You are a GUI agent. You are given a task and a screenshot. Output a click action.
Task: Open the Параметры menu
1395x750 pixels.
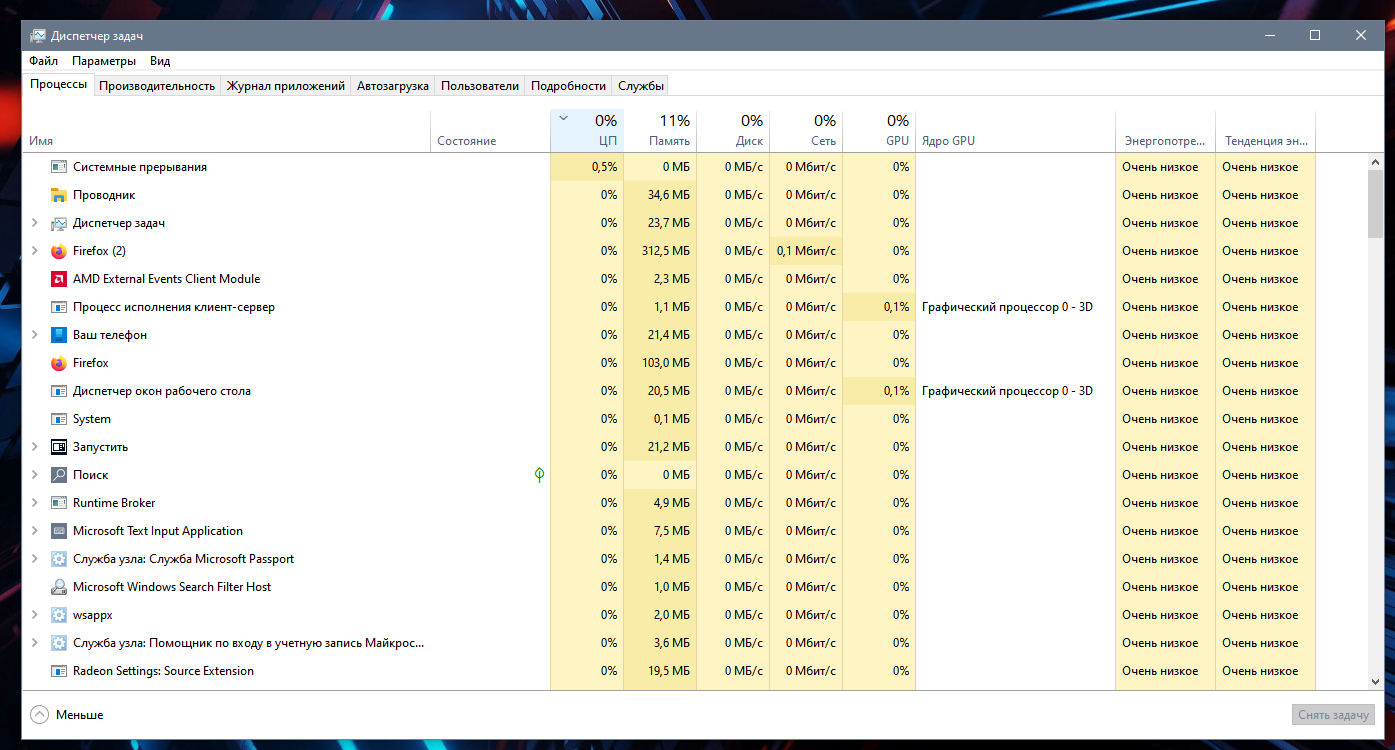[104, 61]
